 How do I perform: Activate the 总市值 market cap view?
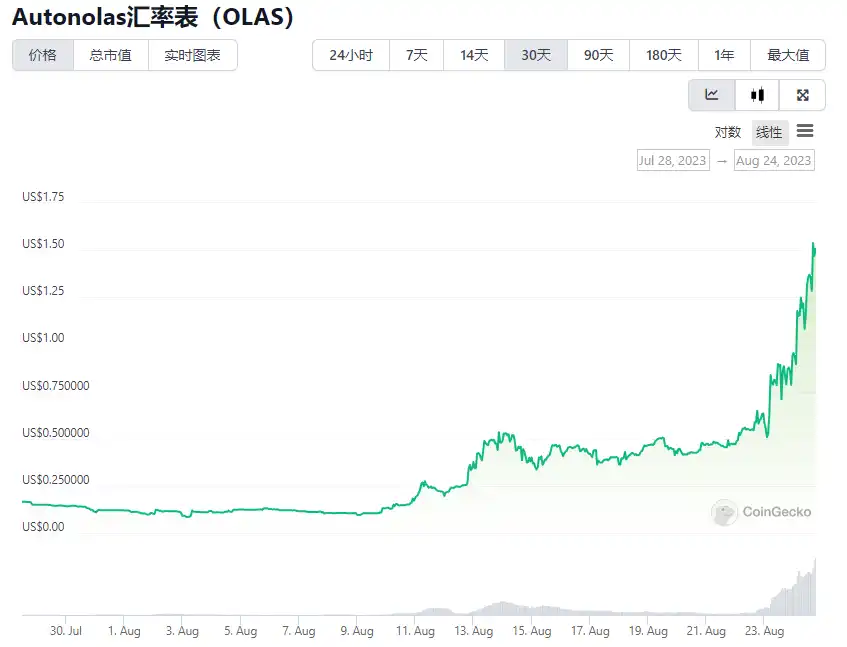pyautogui.click(x=110, y=55)
